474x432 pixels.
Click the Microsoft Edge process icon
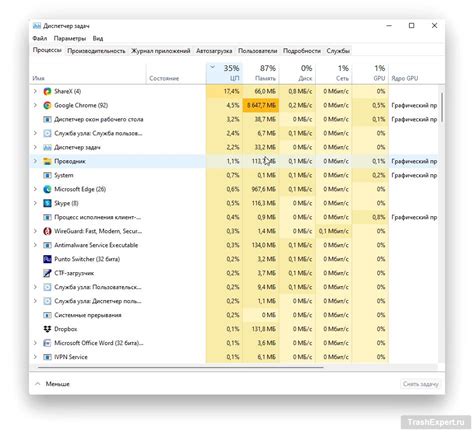coord(47,189)
